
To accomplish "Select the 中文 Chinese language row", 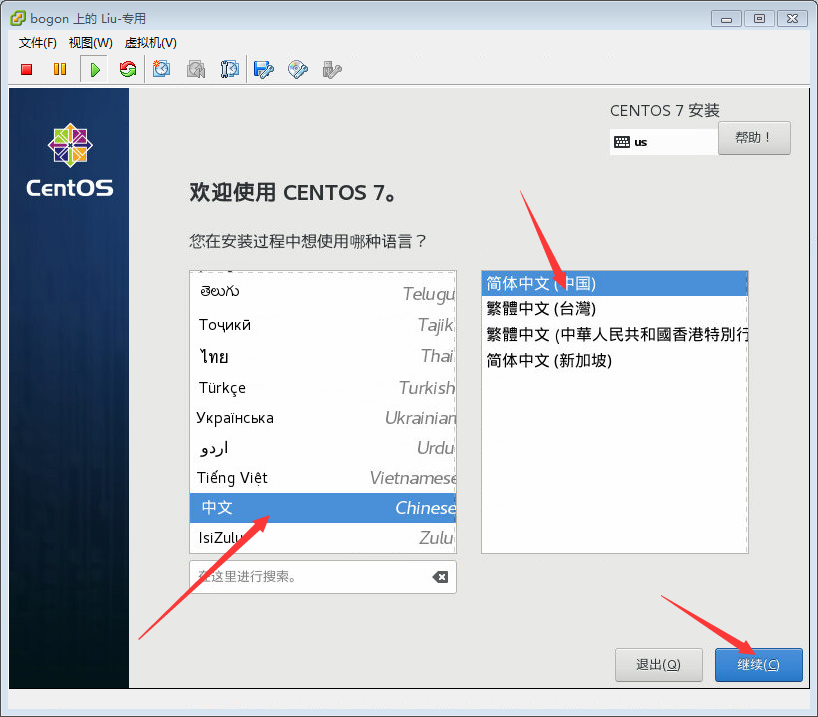I will click(x=322, y=508).
